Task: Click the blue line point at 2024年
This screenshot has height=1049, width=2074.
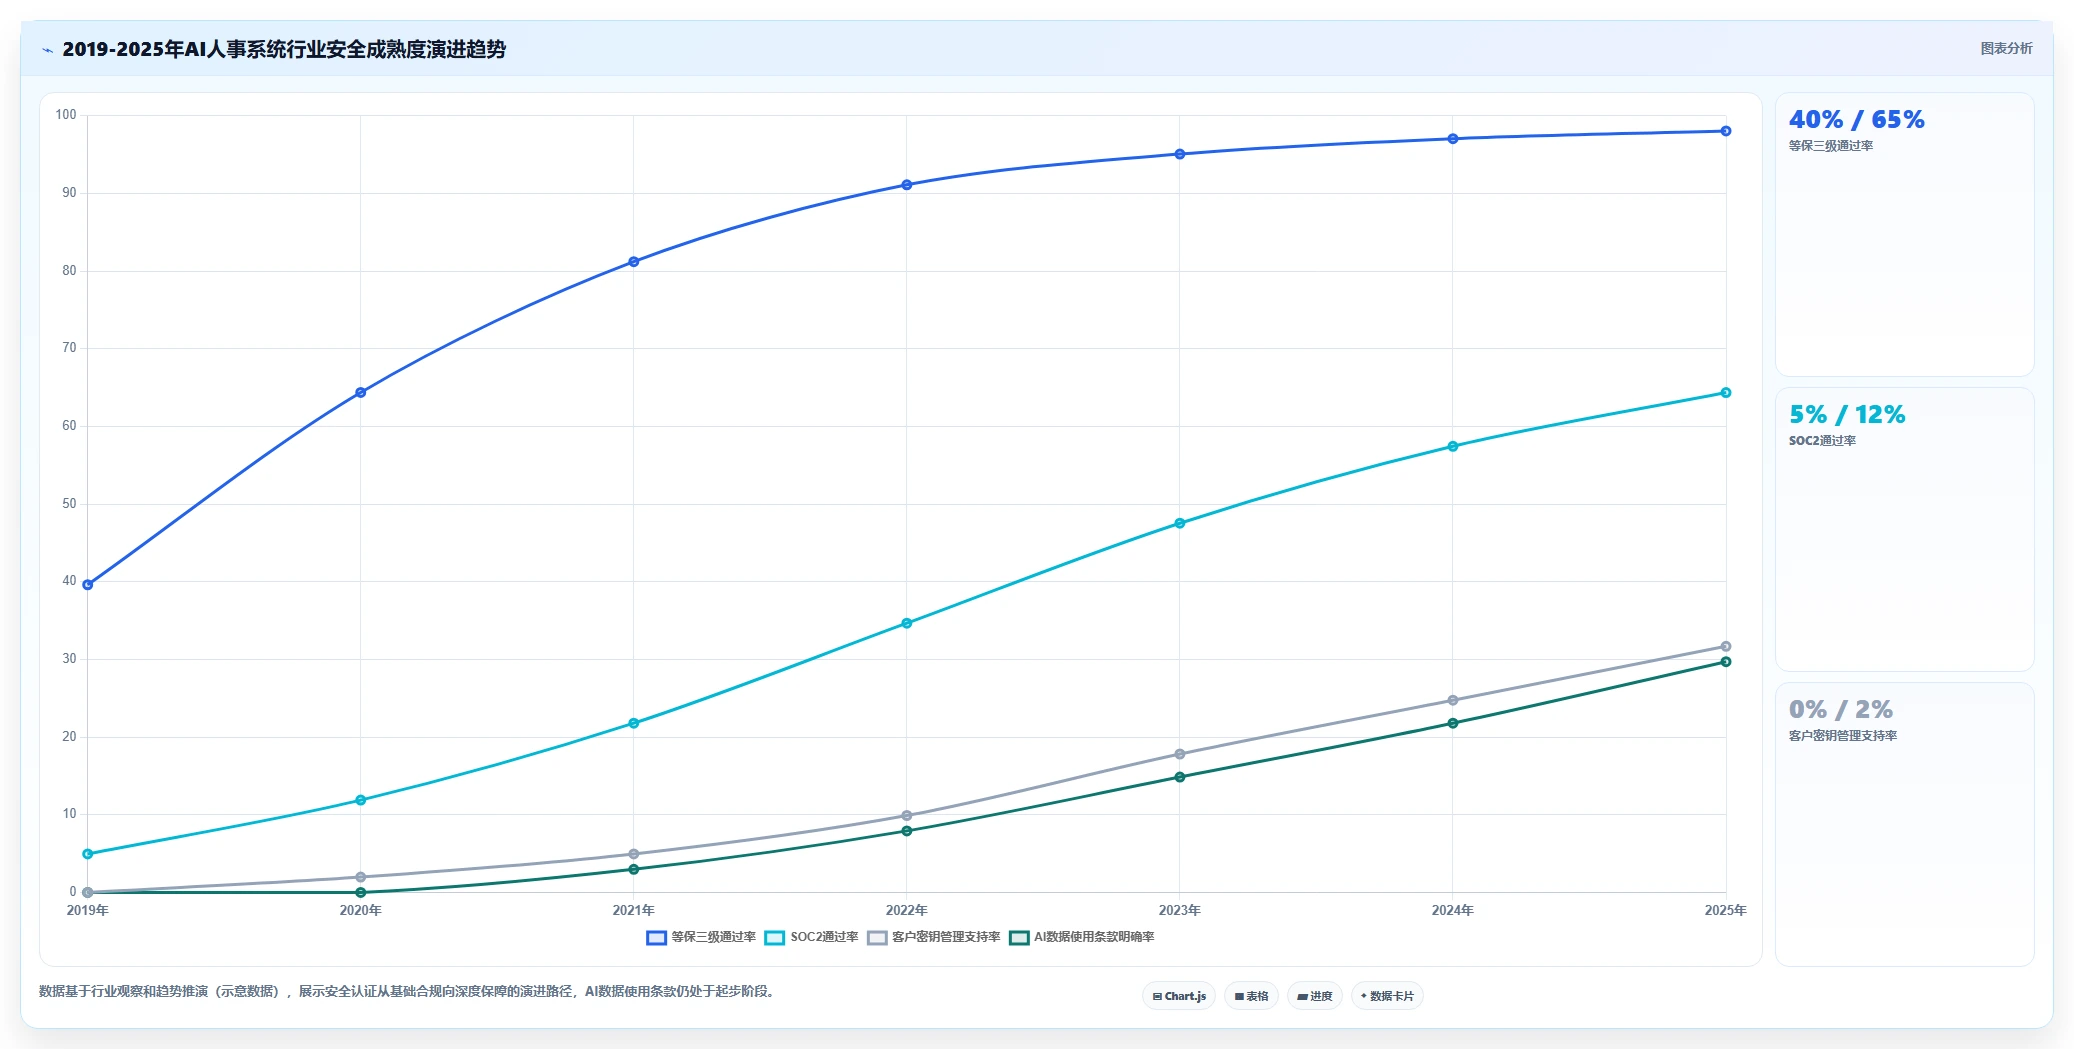Action: click(1453, 139)
